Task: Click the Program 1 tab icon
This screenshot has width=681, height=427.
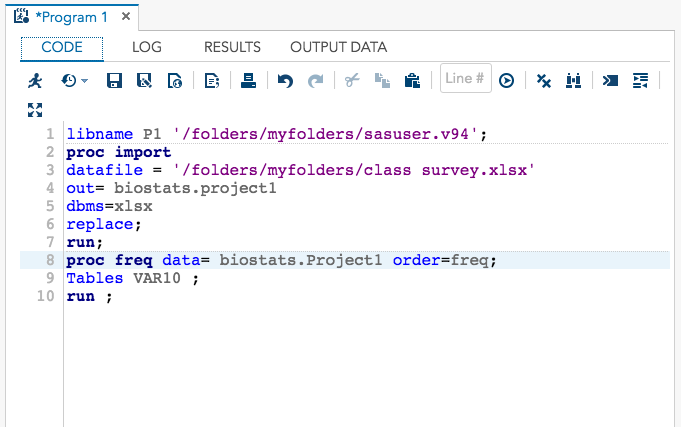Action: pyautogui.click(x=21, y=17)
